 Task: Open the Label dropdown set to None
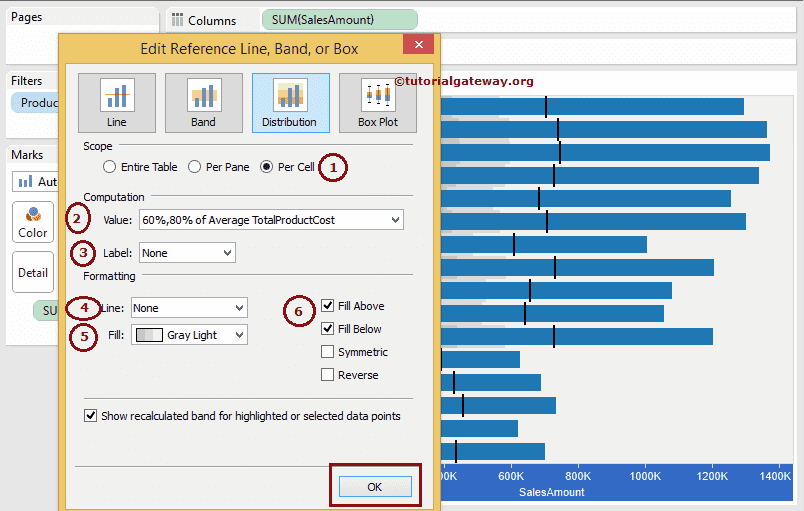pos(187,253)
